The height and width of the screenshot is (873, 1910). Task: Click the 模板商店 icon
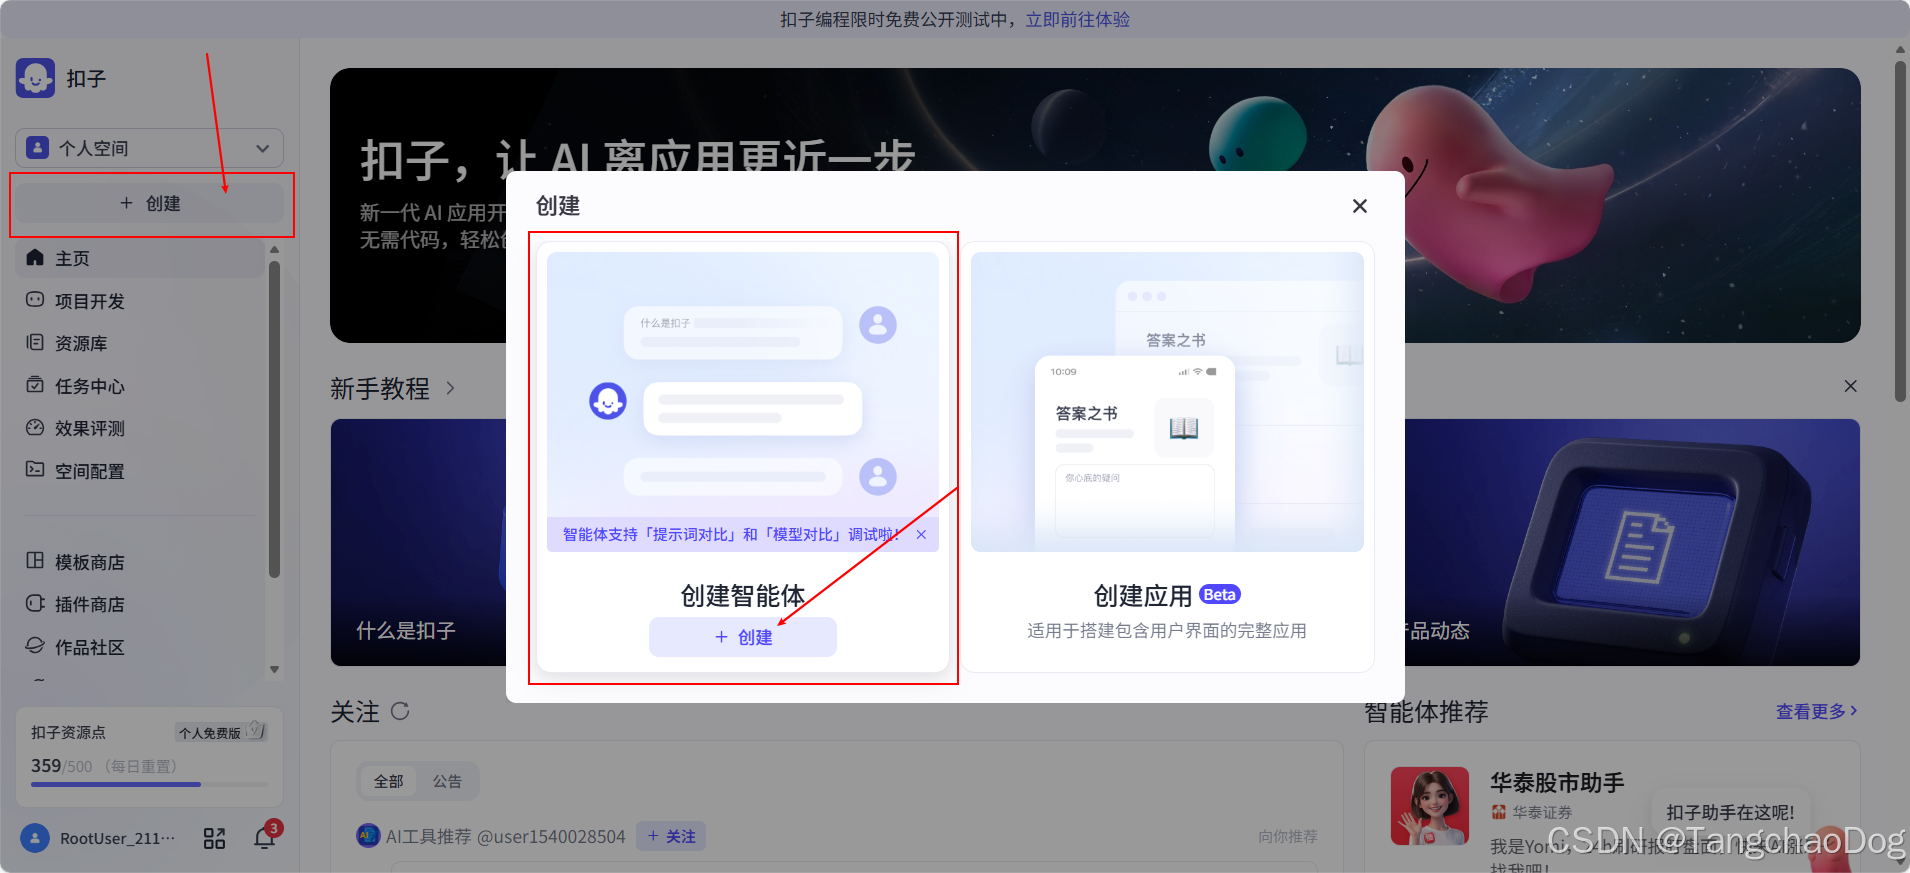(35, 561)
